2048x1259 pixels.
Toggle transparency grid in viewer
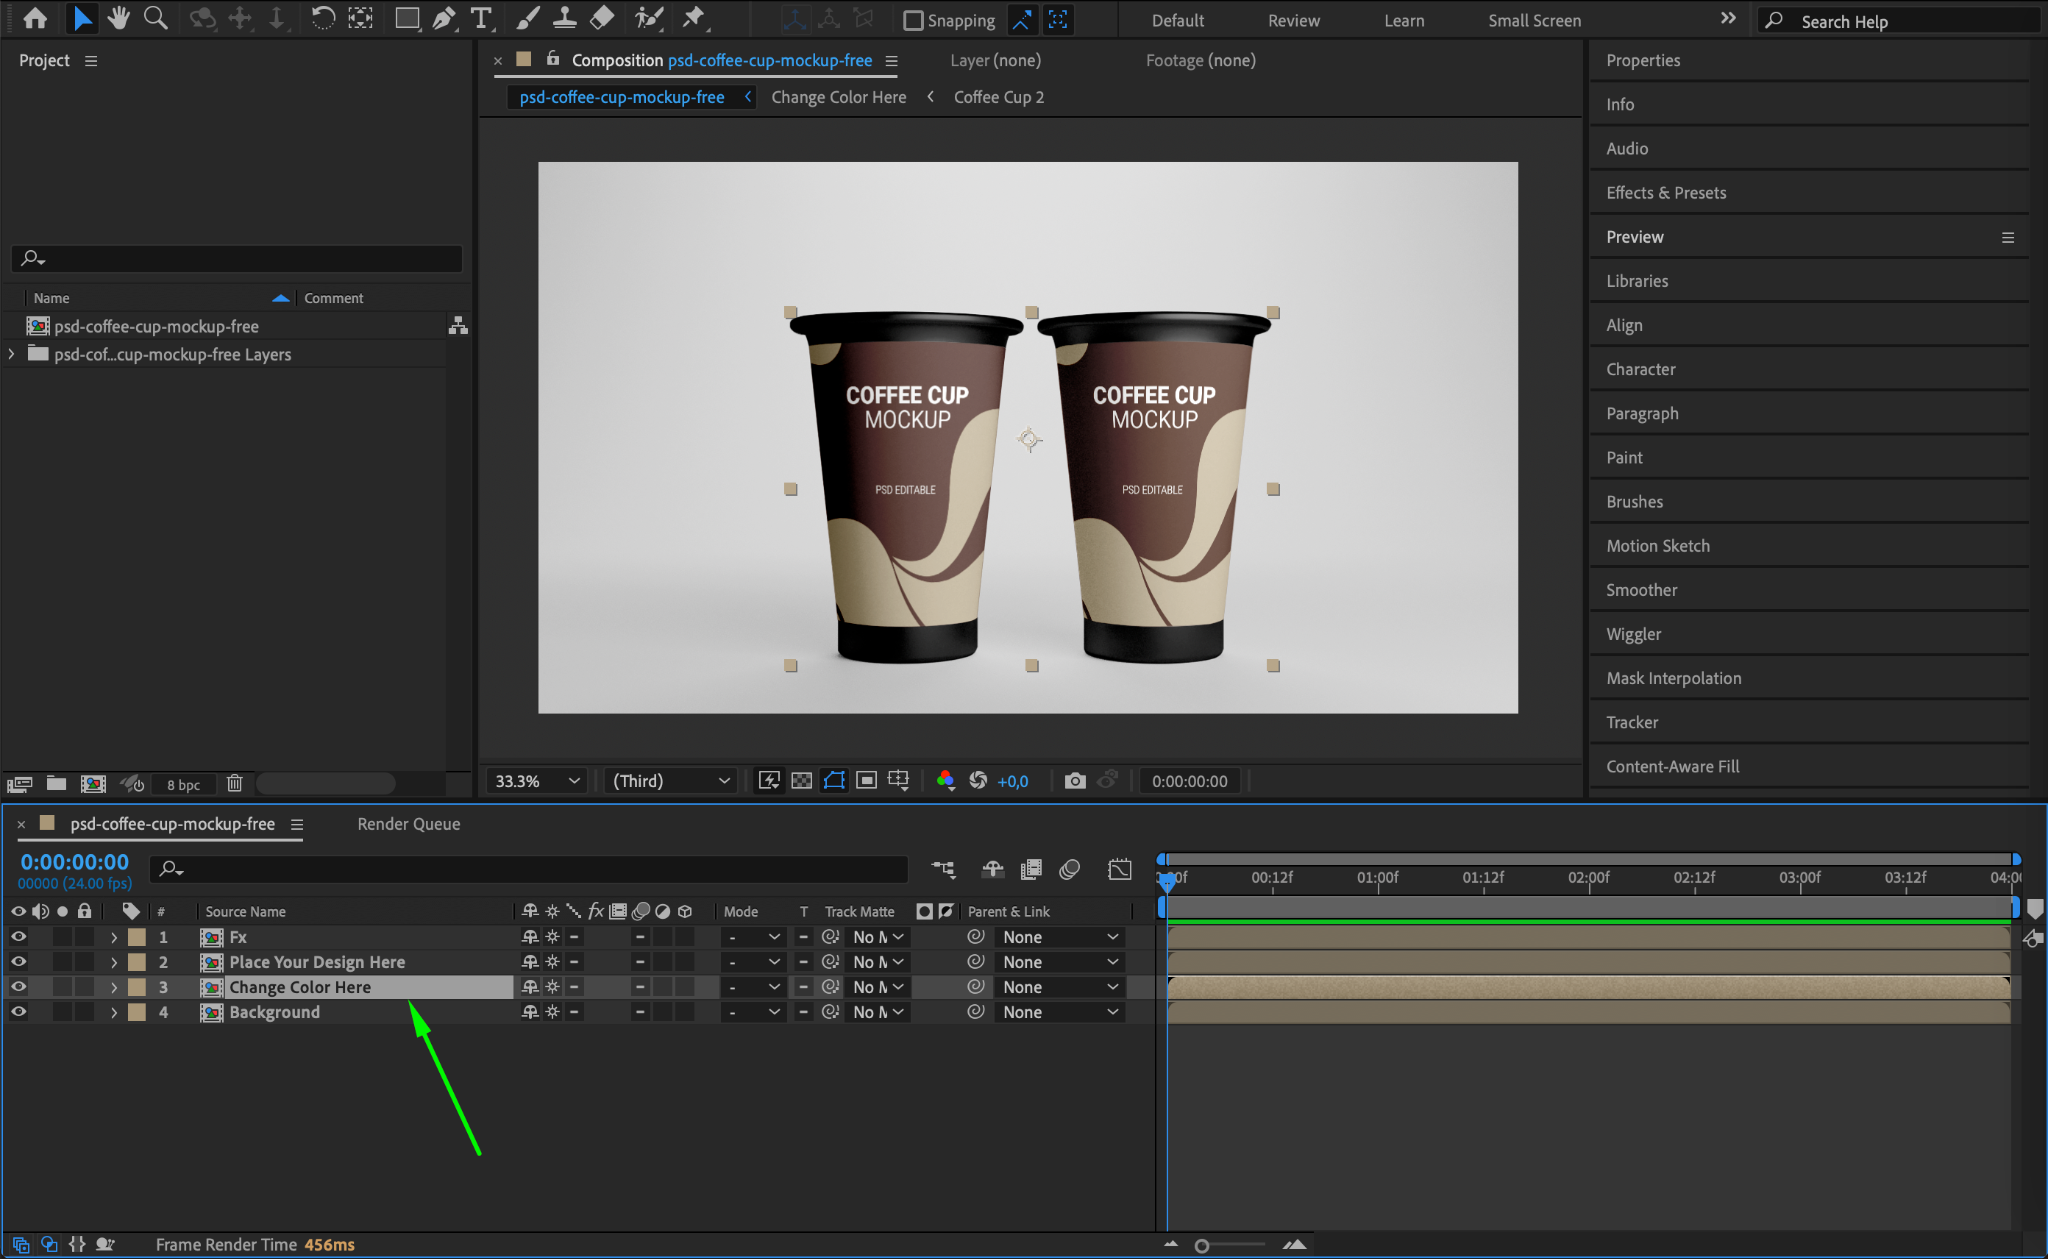(x=801, y=781)
